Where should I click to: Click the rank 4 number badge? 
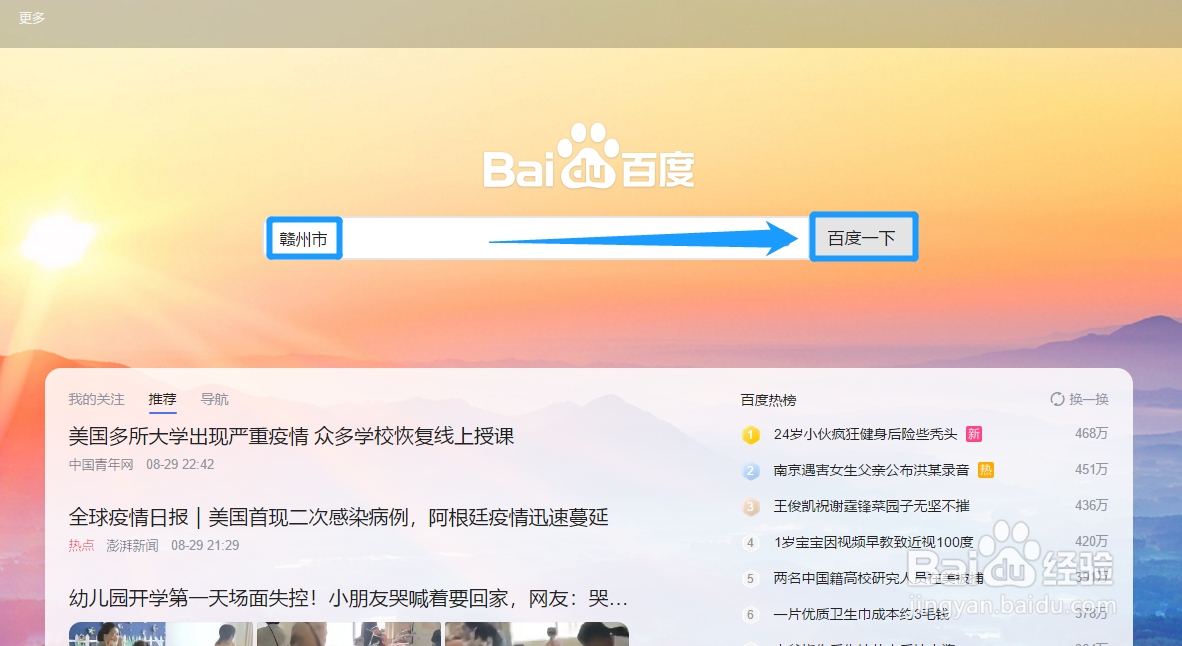click(x=750, y=542)
